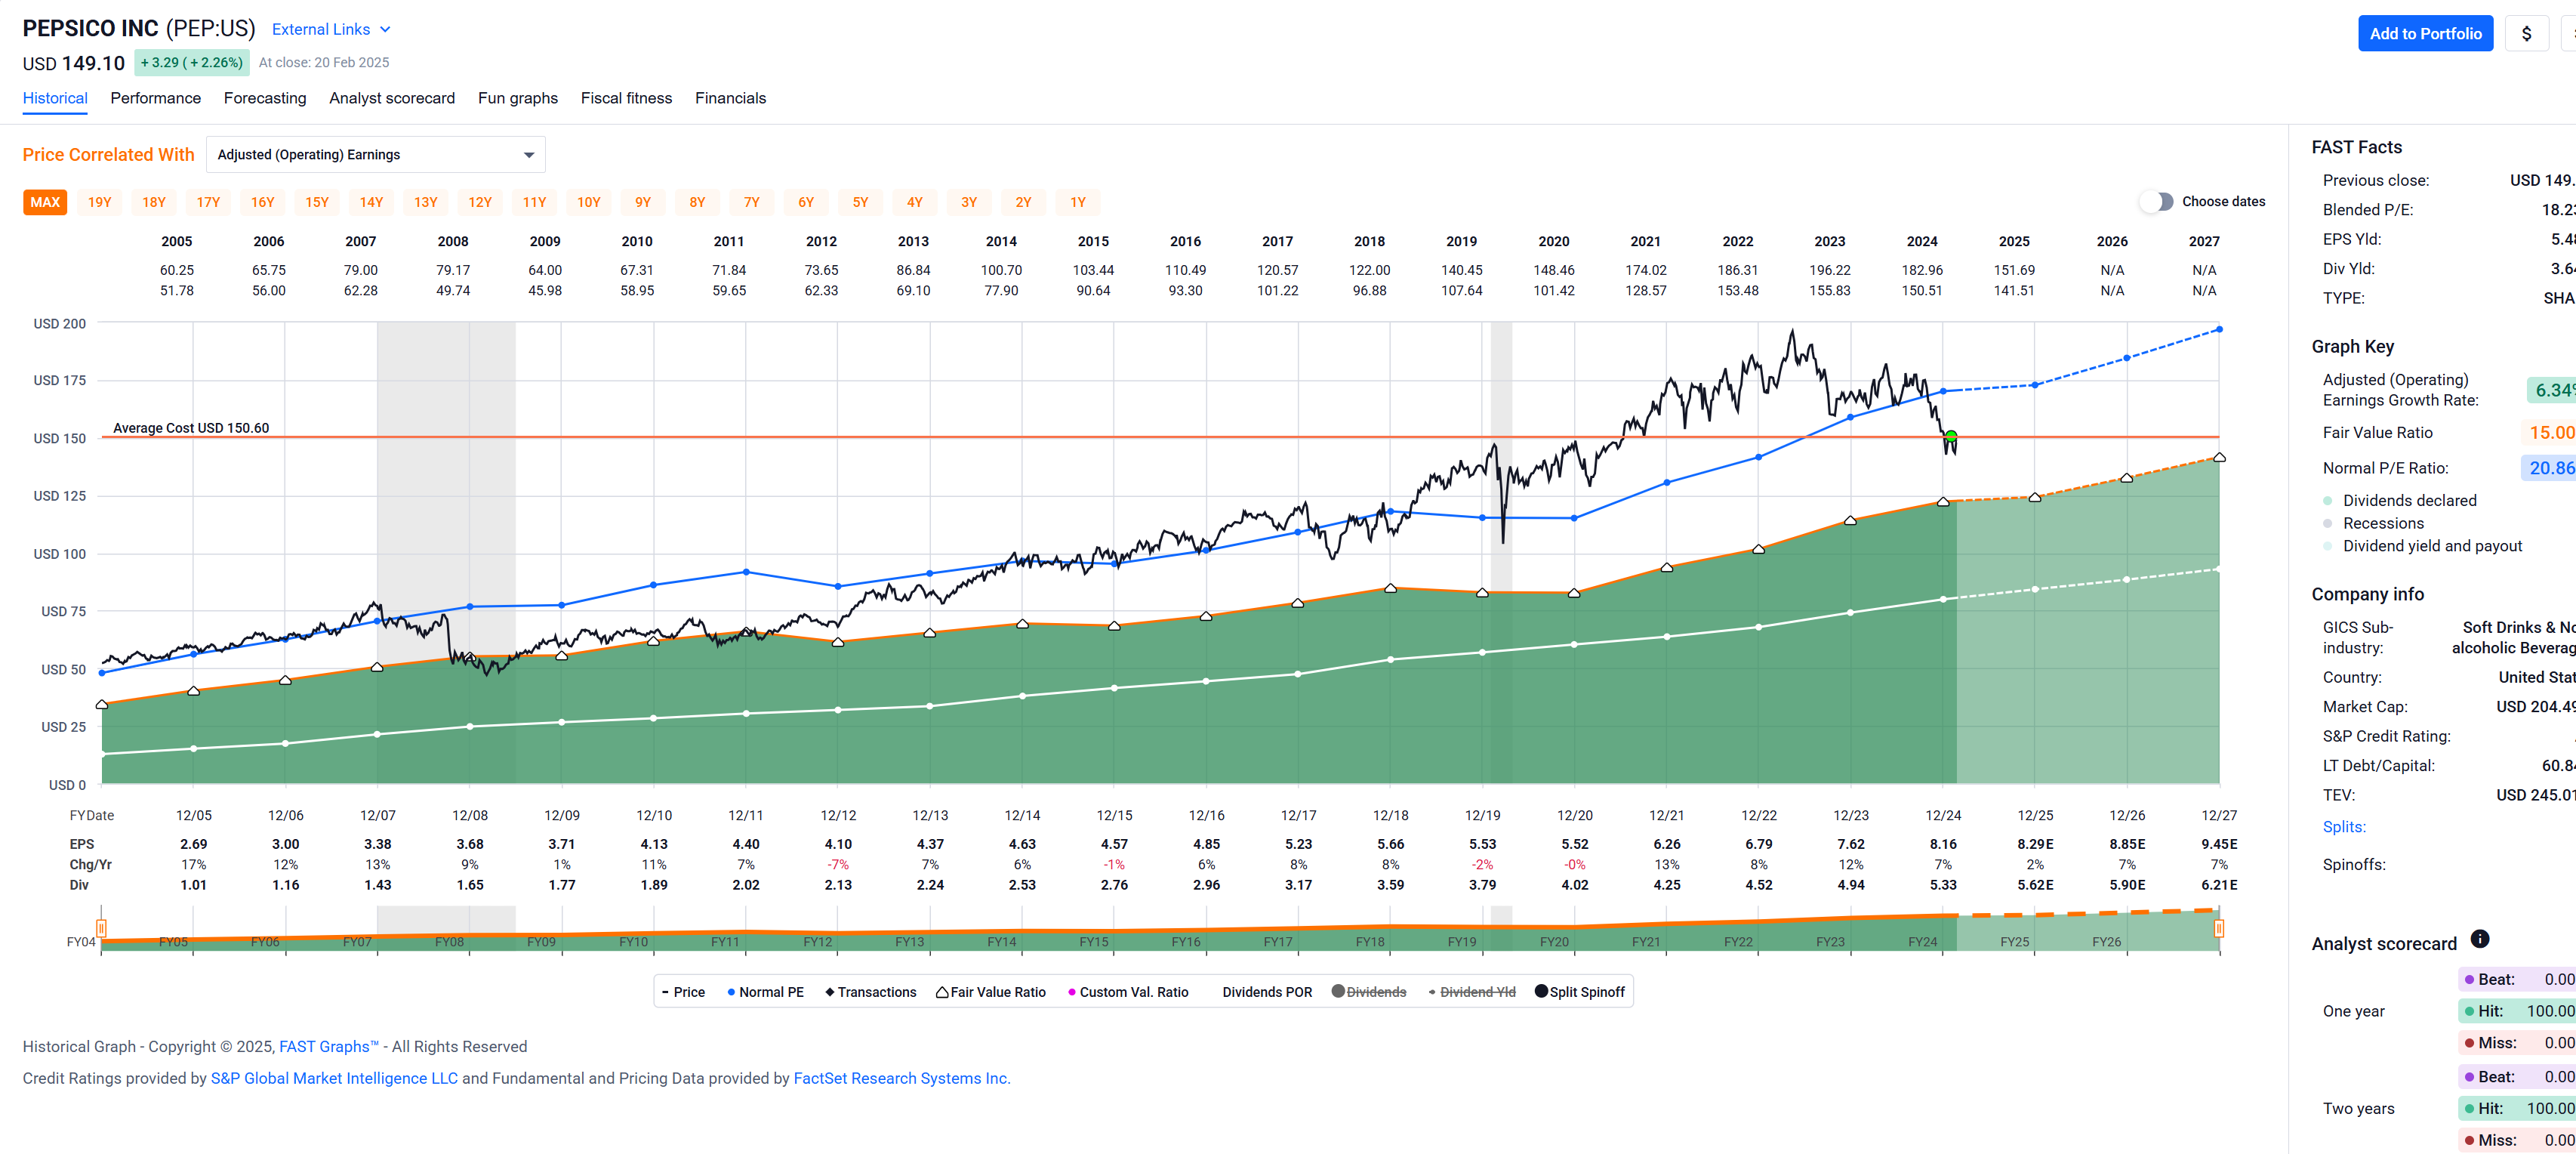Open the Analyst scorecard tab
The height and width of the screenshot is (1154, 2576).
coord(392,98)
